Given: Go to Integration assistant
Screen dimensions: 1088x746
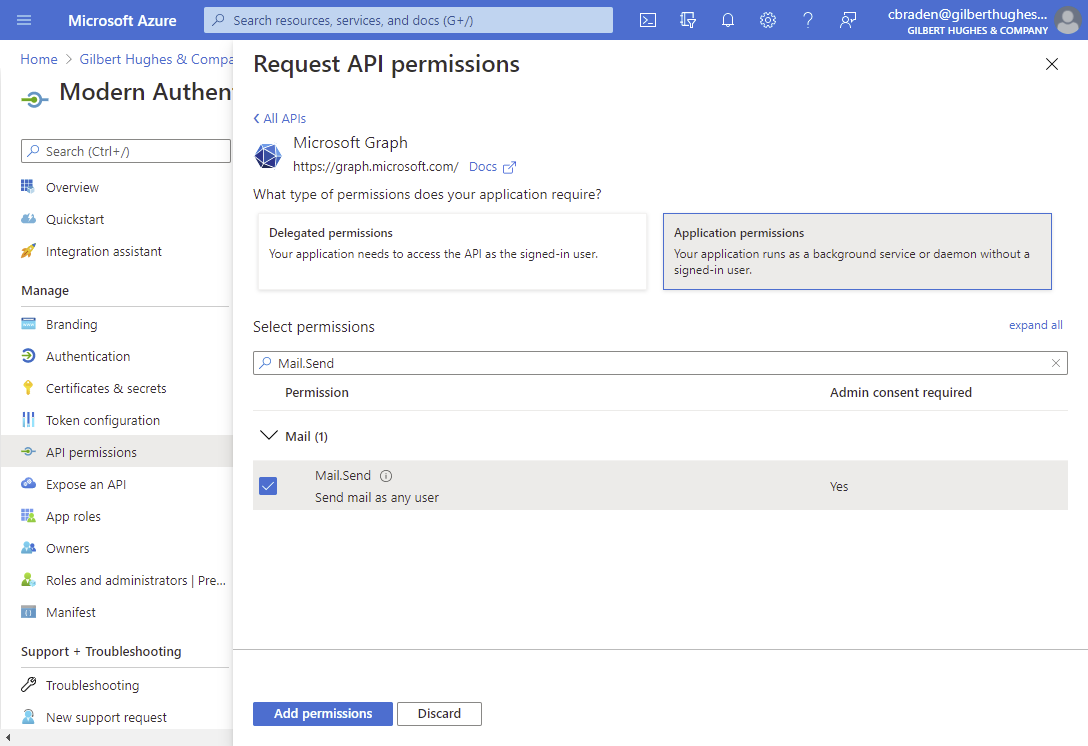Looking at the screenshot, I should pos(103,251).
